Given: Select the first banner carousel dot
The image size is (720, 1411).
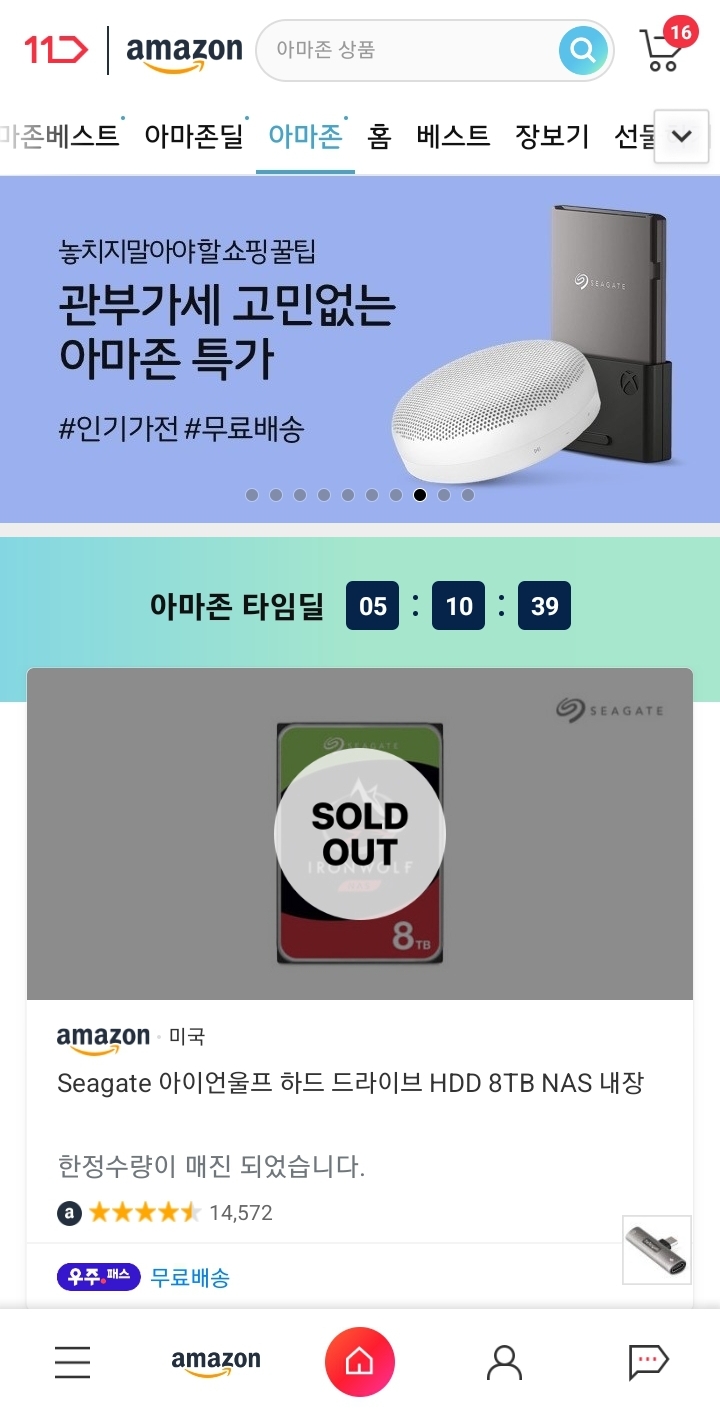Looking at the screenshot, I should 252,494.
